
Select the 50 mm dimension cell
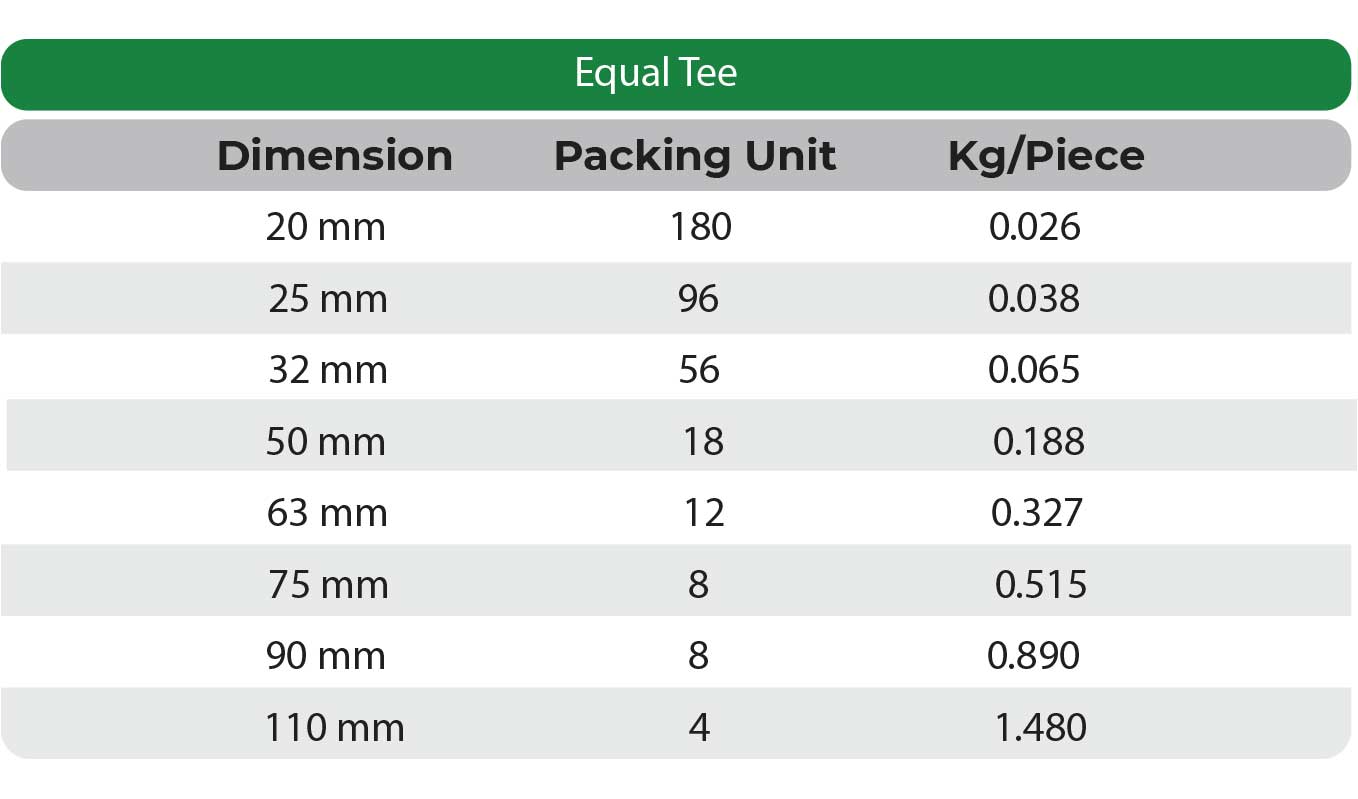pyautogui.click(x=326, y=442)
